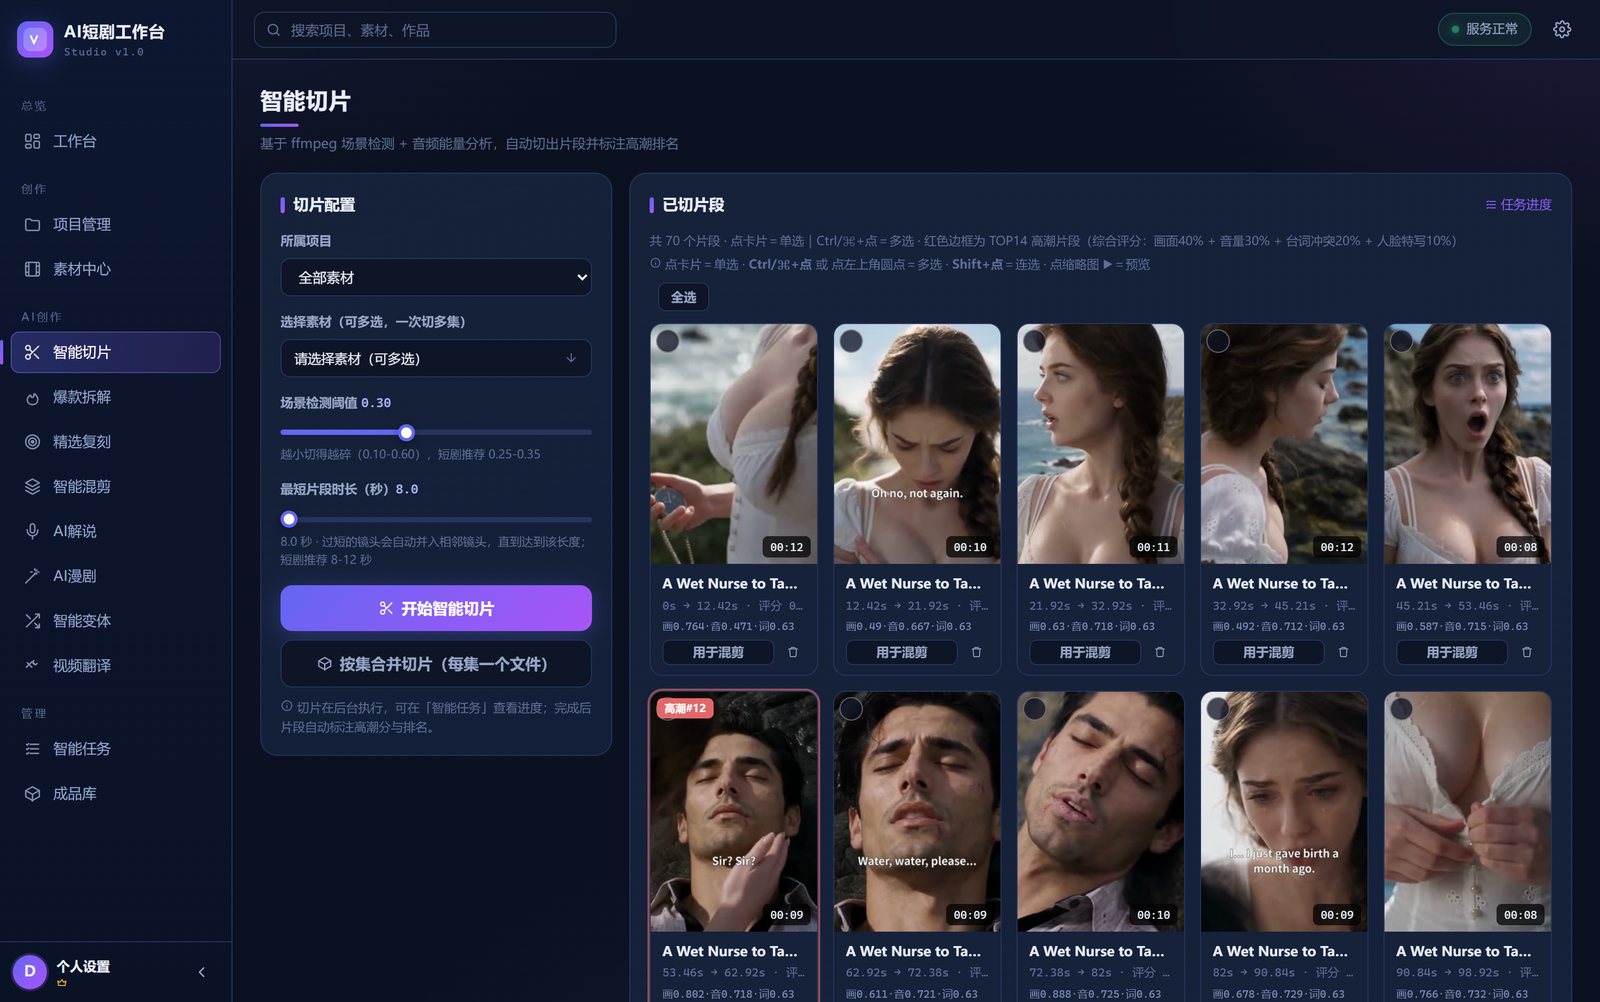Toggle selection circle on 32.92s → 45.21s clip
Viewport: 1600px width, 1002px height.
tap(1218, 341)
